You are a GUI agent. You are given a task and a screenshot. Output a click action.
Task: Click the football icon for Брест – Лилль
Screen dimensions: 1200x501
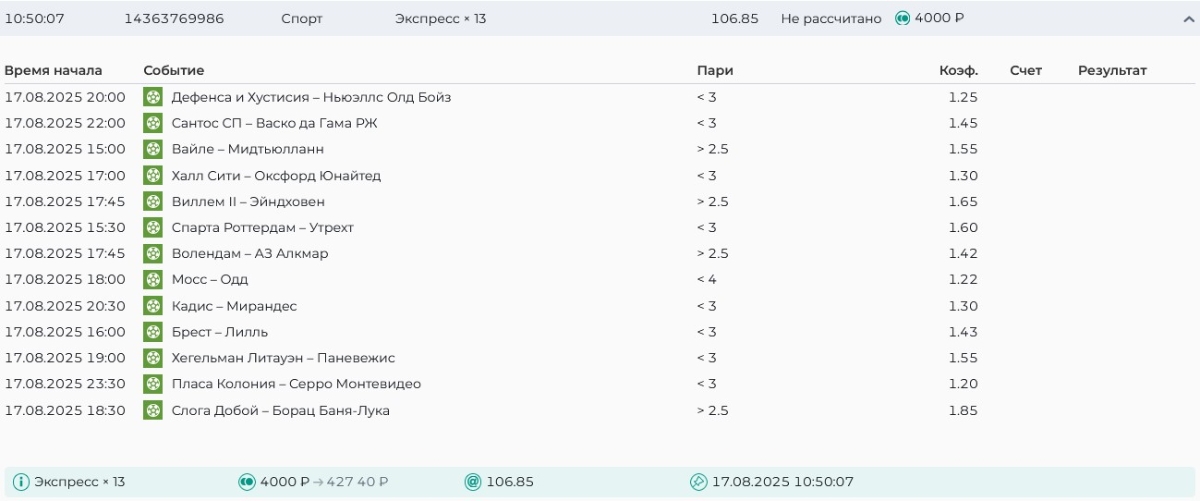[x=153, y=332]
